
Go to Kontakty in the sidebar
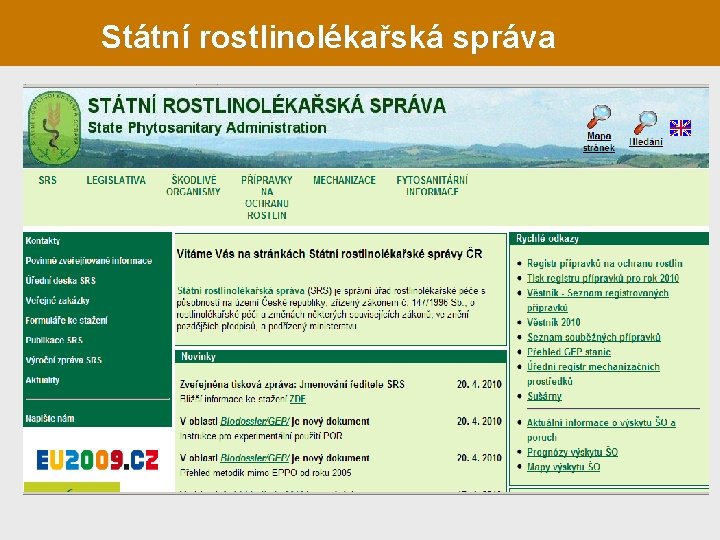43,241
